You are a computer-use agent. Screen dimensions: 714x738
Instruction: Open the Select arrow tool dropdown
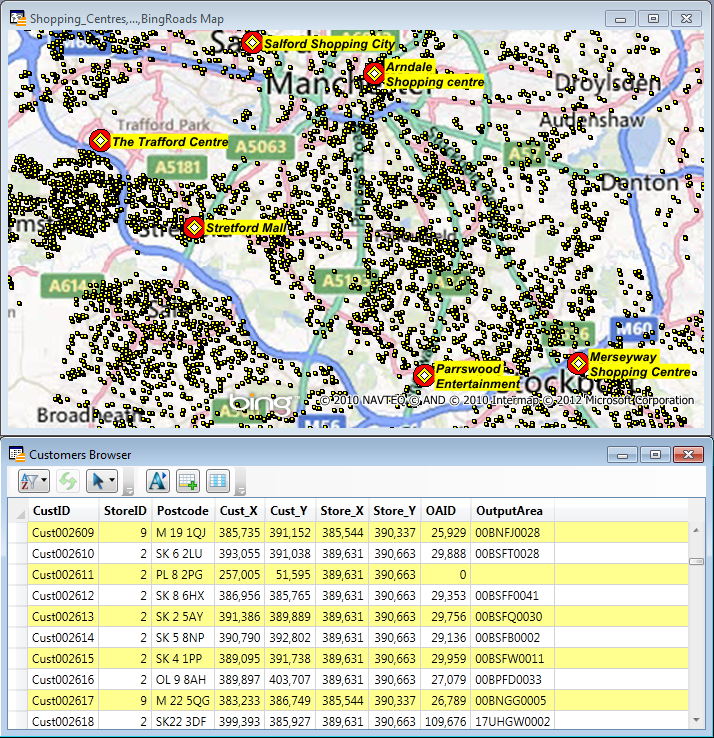102,481
